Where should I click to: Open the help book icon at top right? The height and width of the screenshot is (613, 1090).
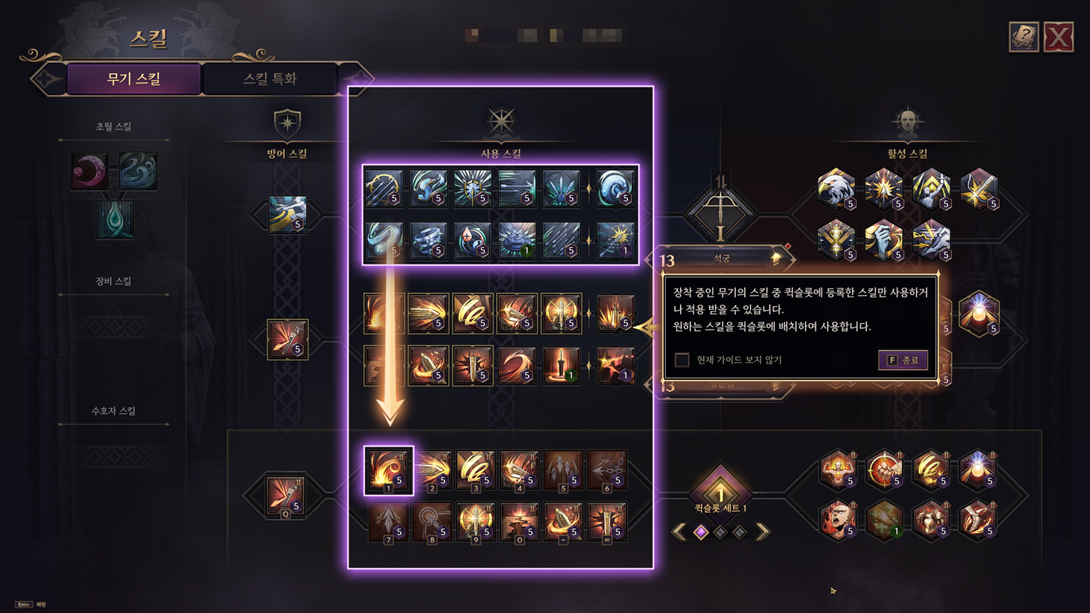[x=1023, y=37]
